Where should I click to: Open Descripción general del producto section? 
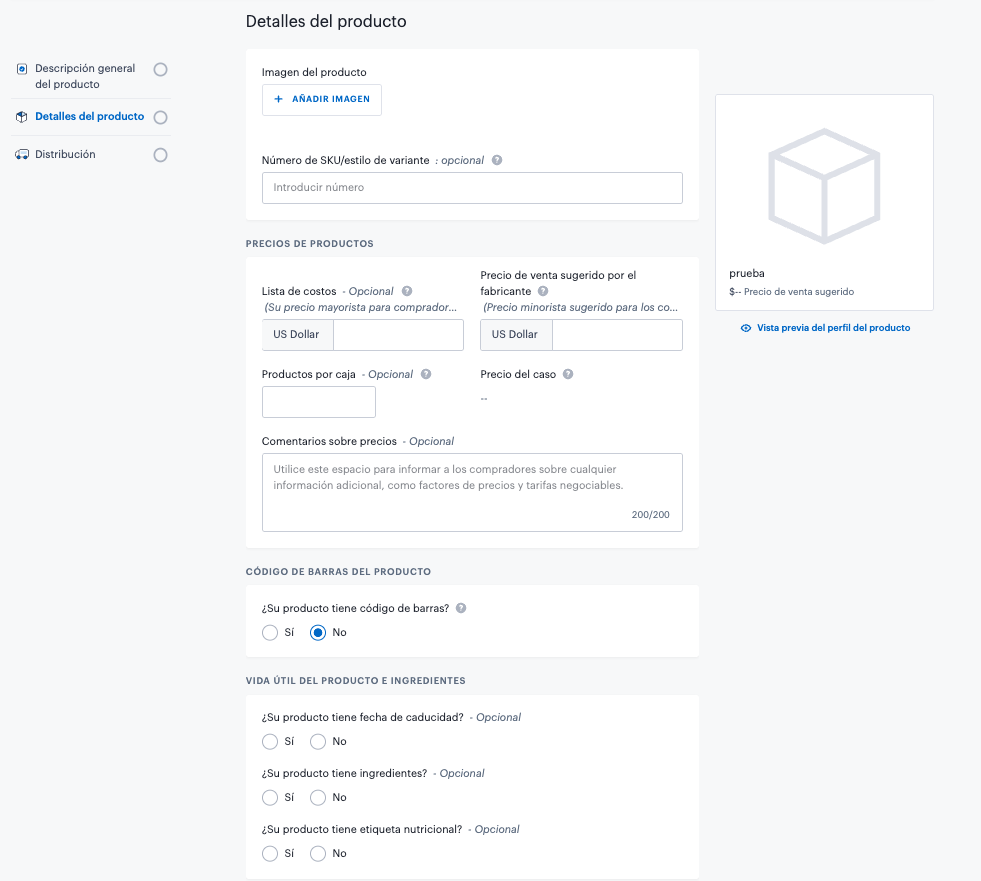84,76
